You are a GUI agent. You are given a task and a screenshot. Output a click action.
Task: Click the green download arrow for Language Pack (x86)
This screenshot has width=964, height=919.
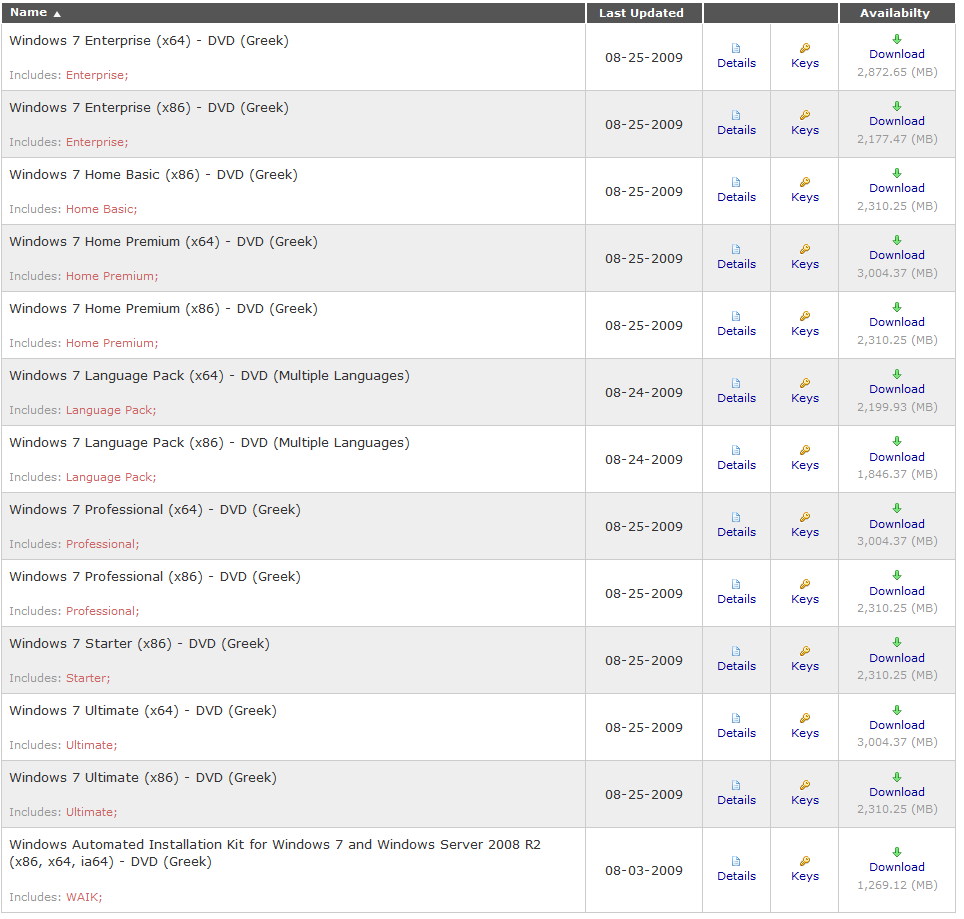[x=897, y=441]
